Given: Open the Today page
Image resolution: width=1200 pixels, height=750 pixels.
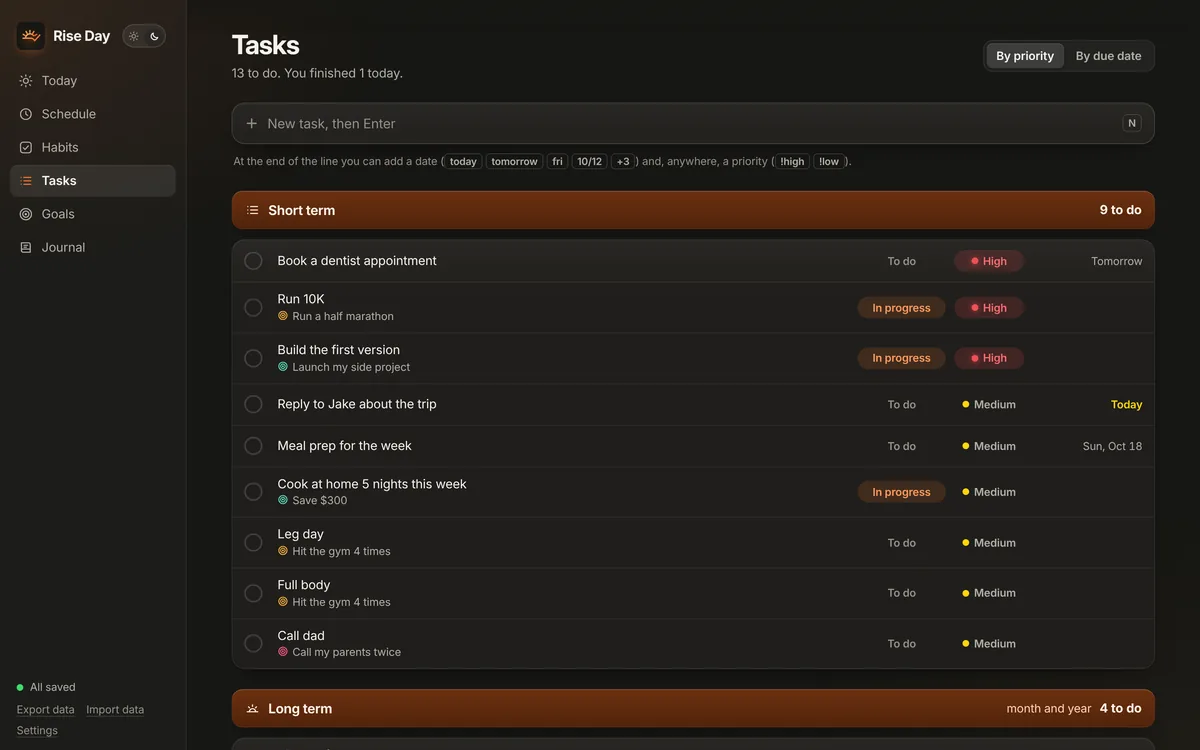Looking at the screenshot, I should pos(93,81).
